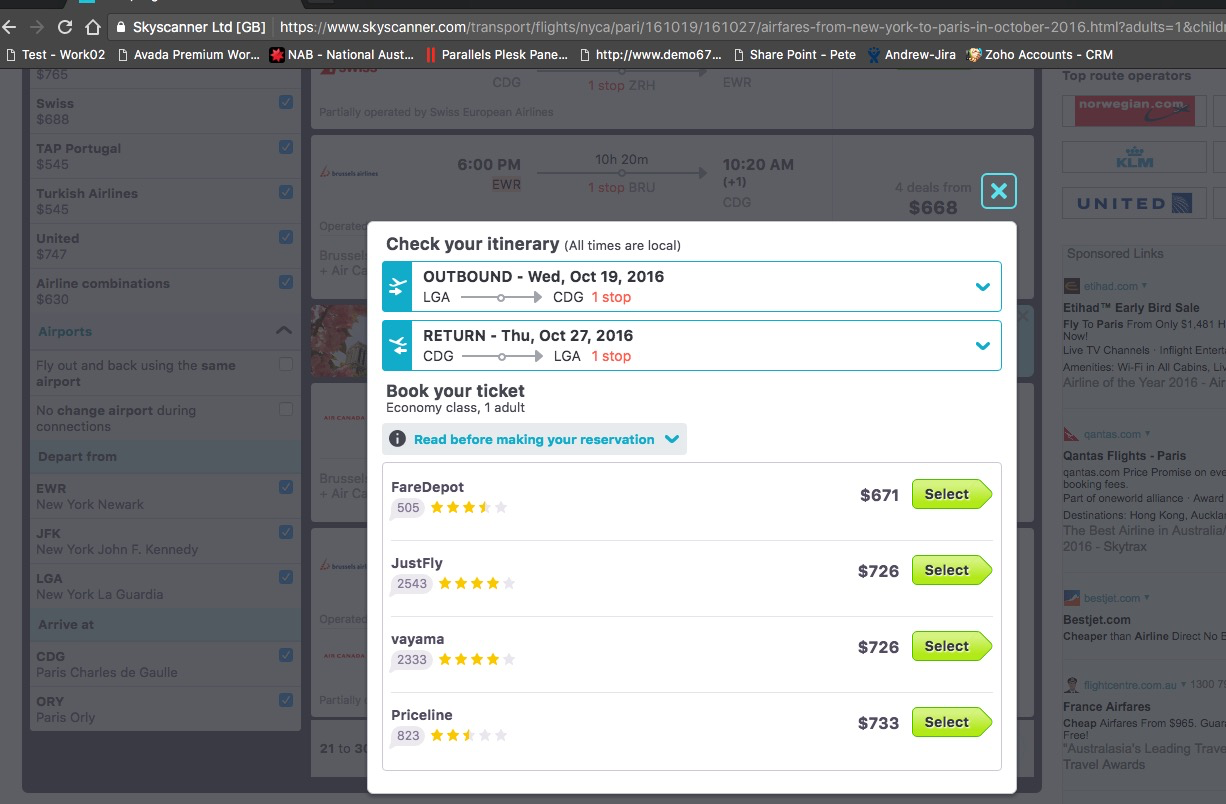1226x804 pixels.
Task: Open Etihad Early Bird Sale ad
Action: pos(1131,308)
